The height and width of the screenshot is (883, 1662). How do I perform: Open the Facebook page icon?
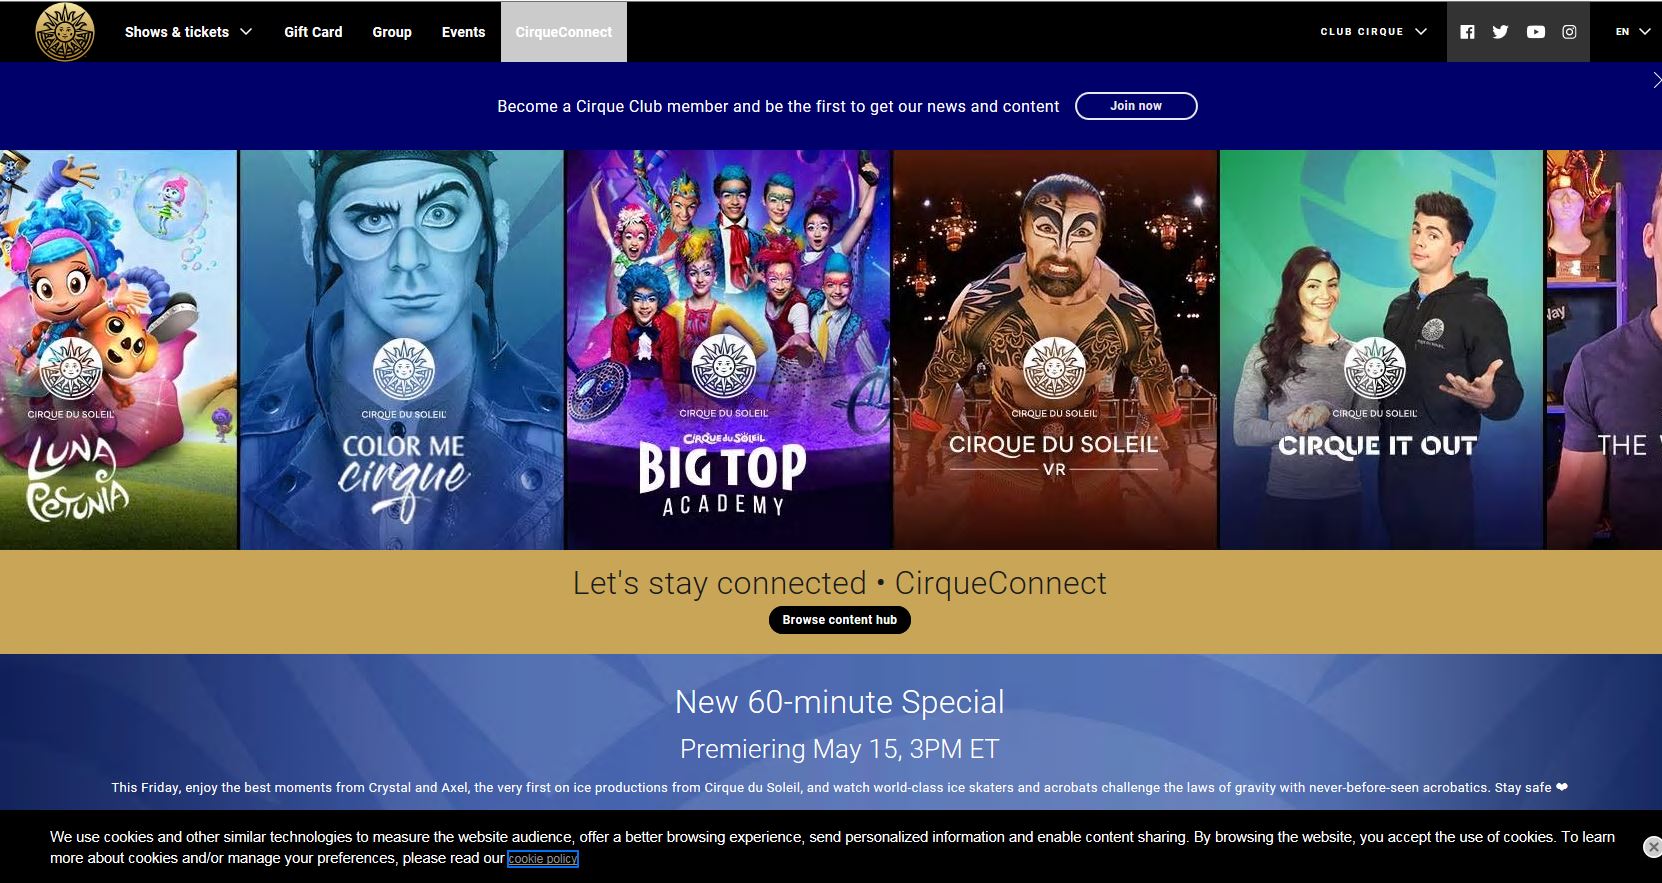(x=1467, y=32)
